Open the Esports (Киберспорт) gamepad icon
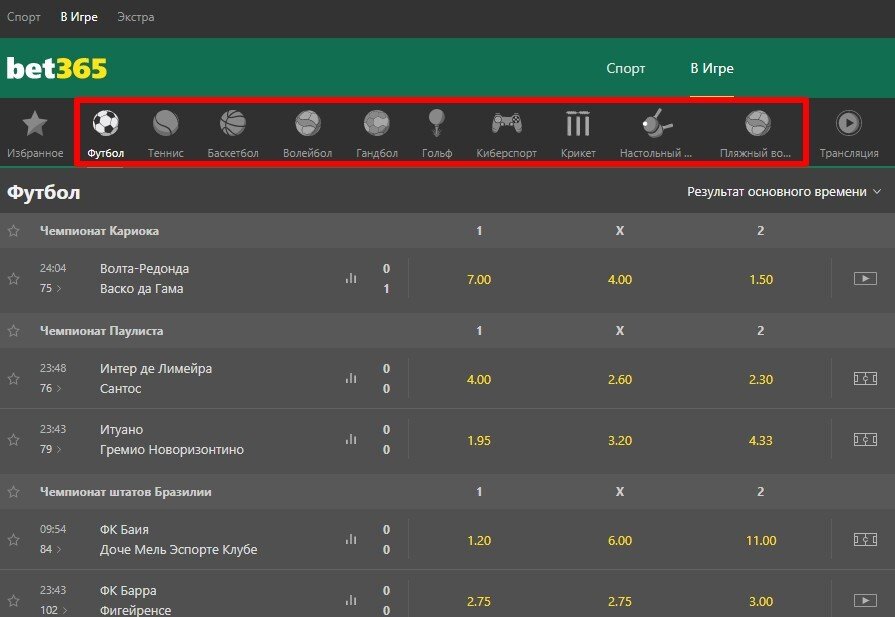895x617 pixels. 506,124
